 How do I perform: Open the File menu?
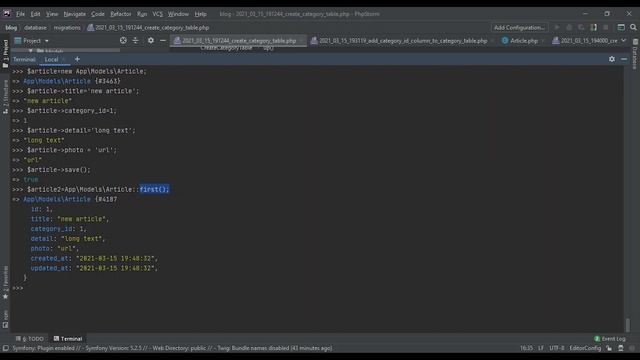coord(20,14)
